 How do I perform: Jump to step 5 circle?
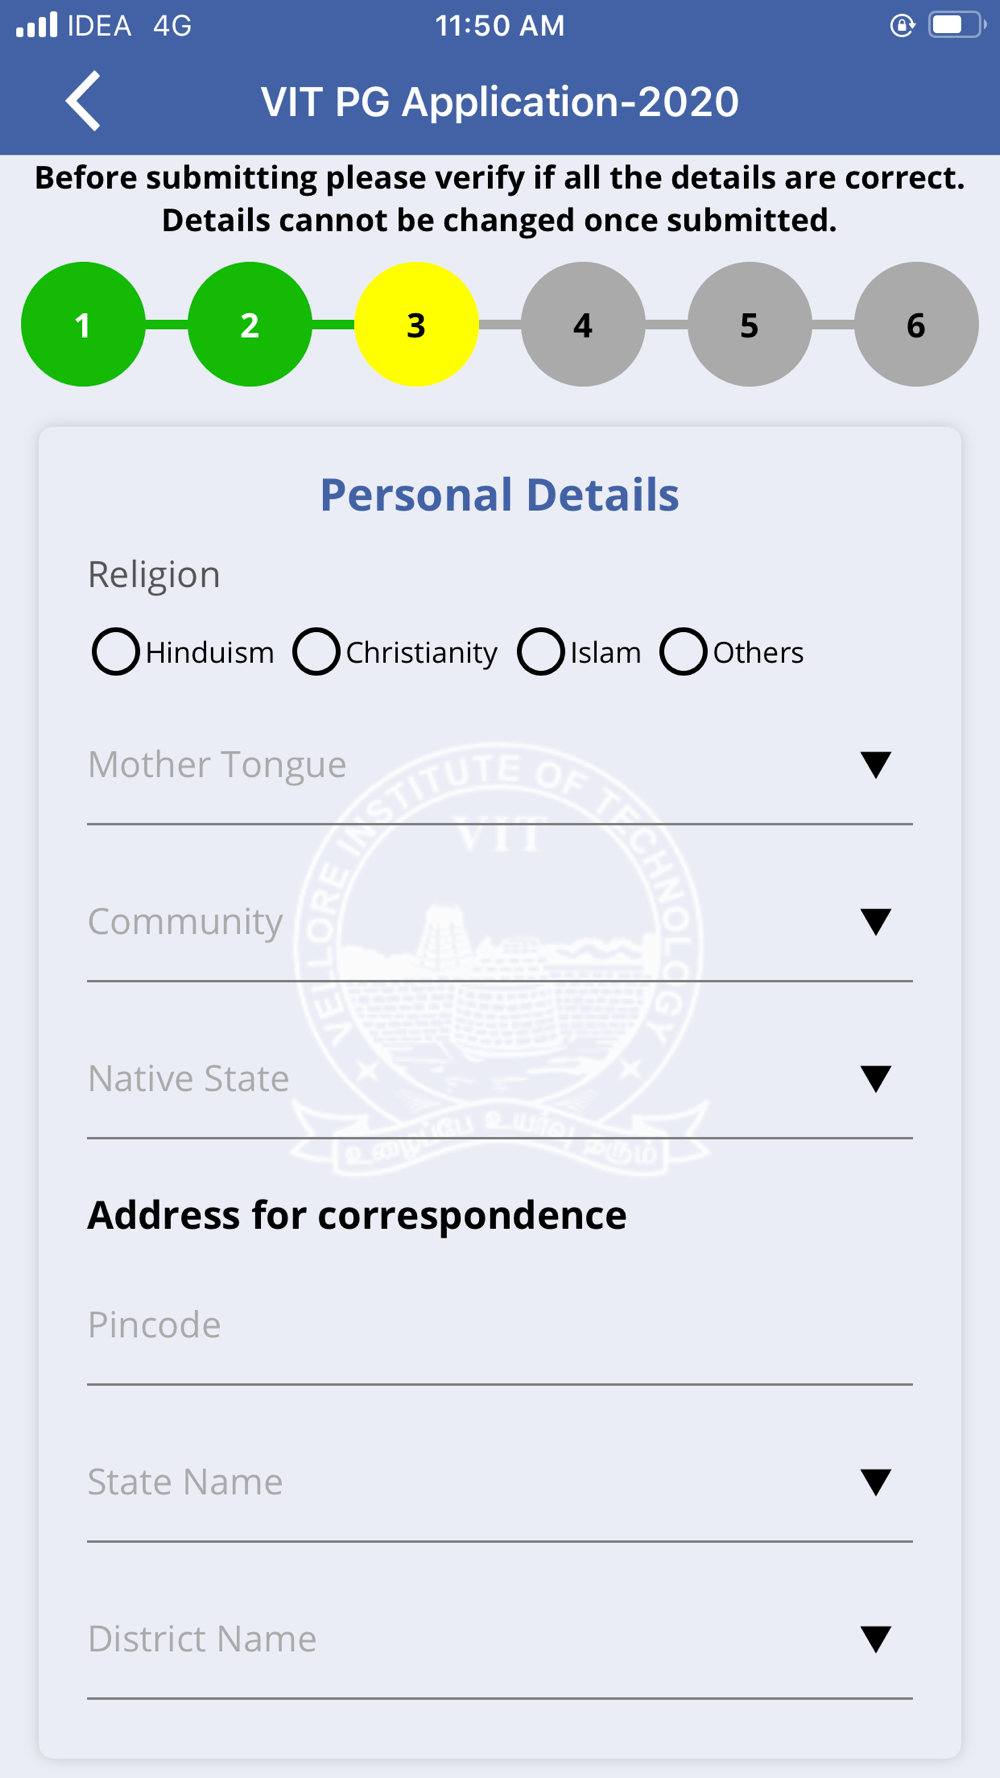tap(749, 324)
